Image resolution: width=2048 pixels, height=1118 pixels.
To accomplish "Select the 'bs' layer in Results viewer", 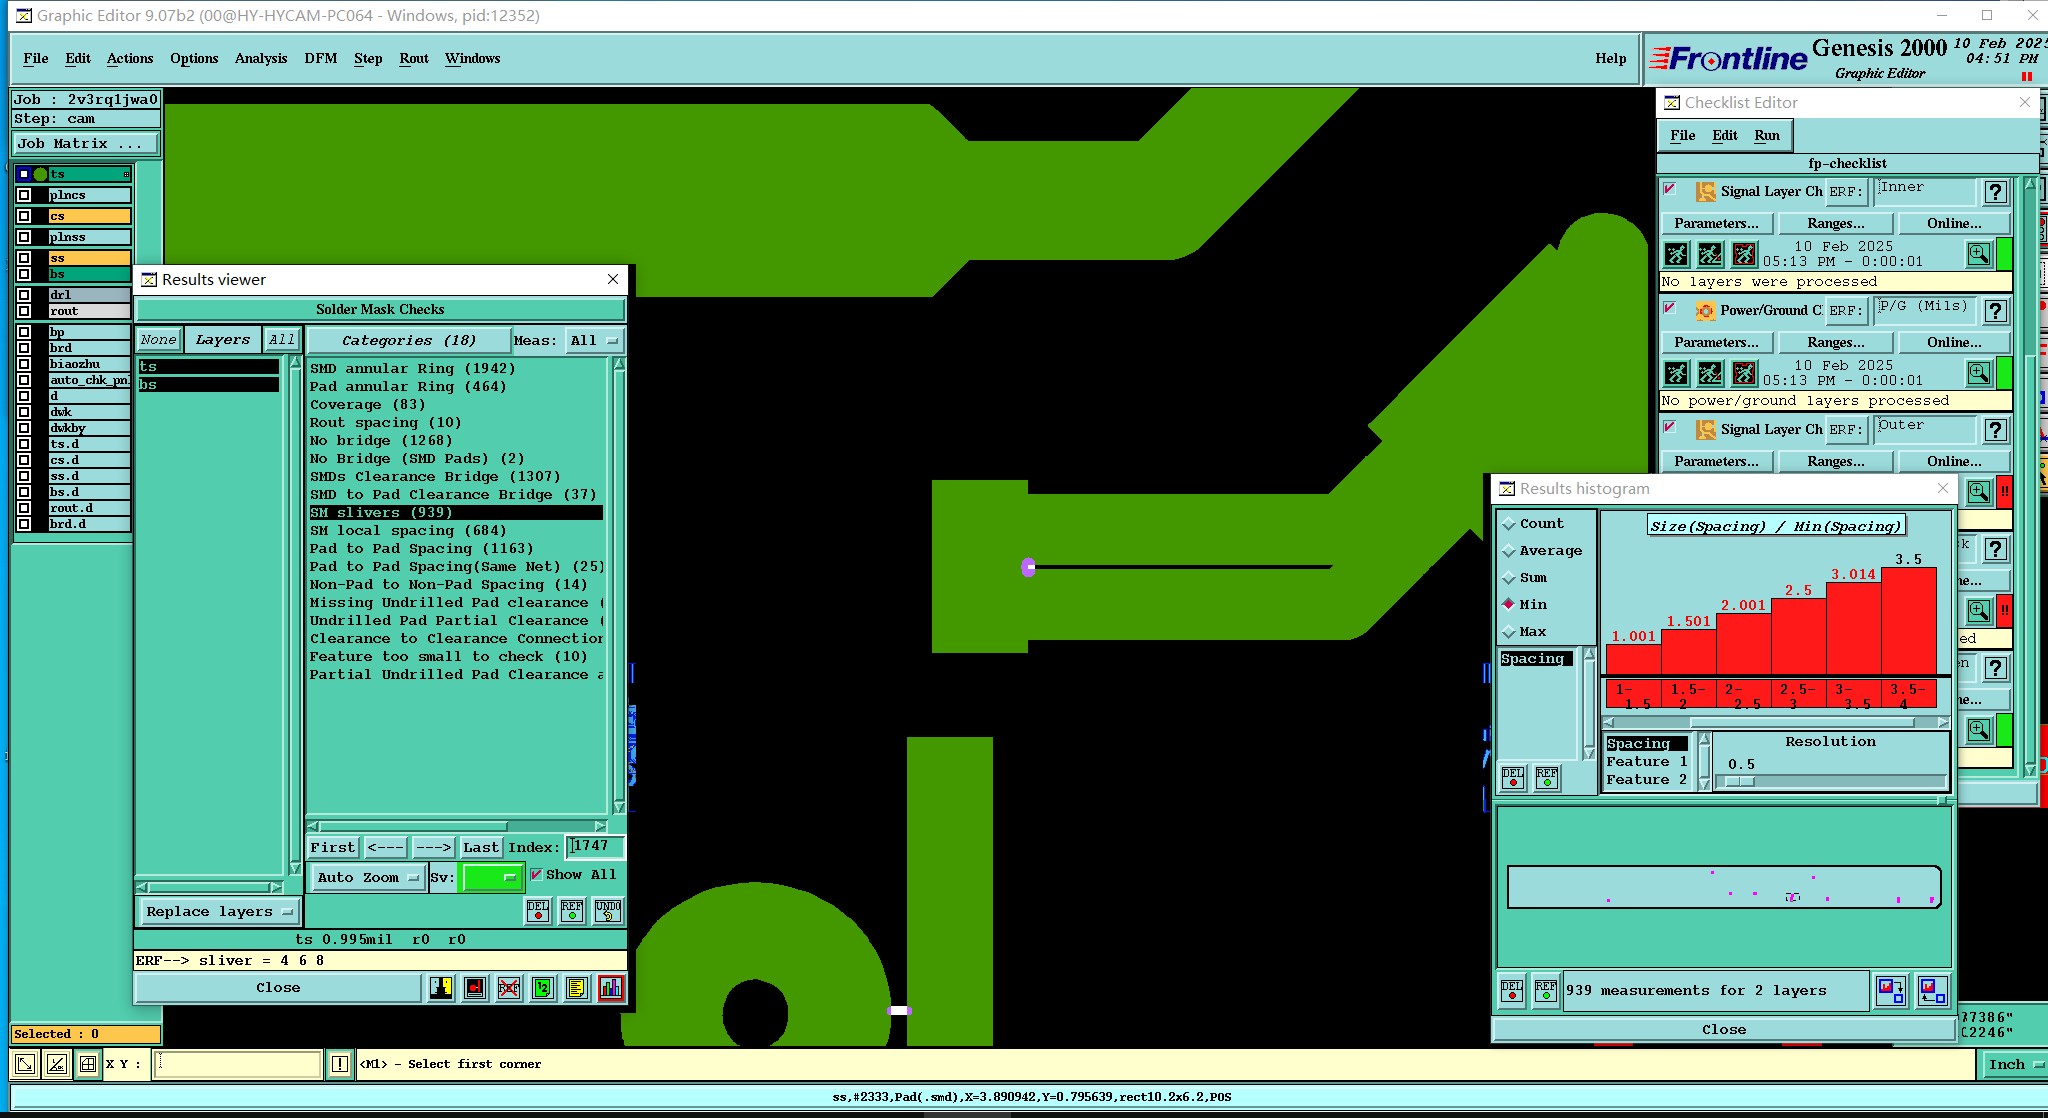I will click(208, 385).
